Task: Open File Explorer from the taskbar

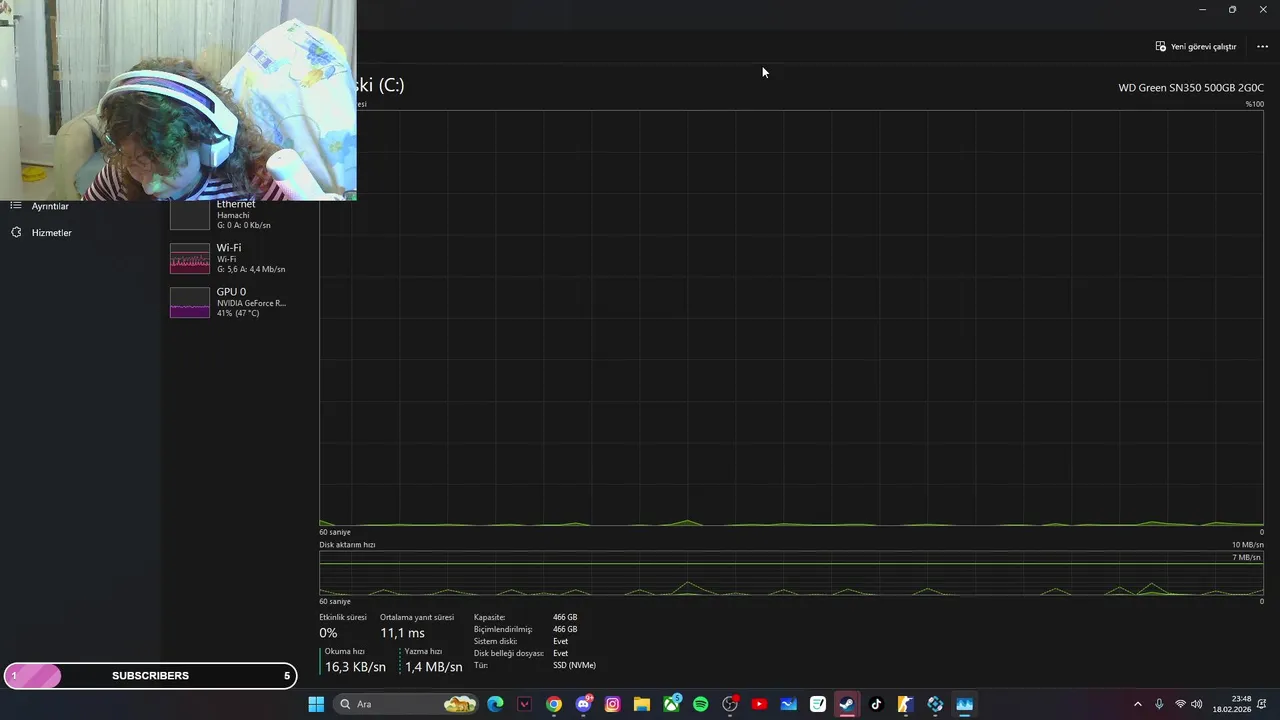Action: click(642, 704)
